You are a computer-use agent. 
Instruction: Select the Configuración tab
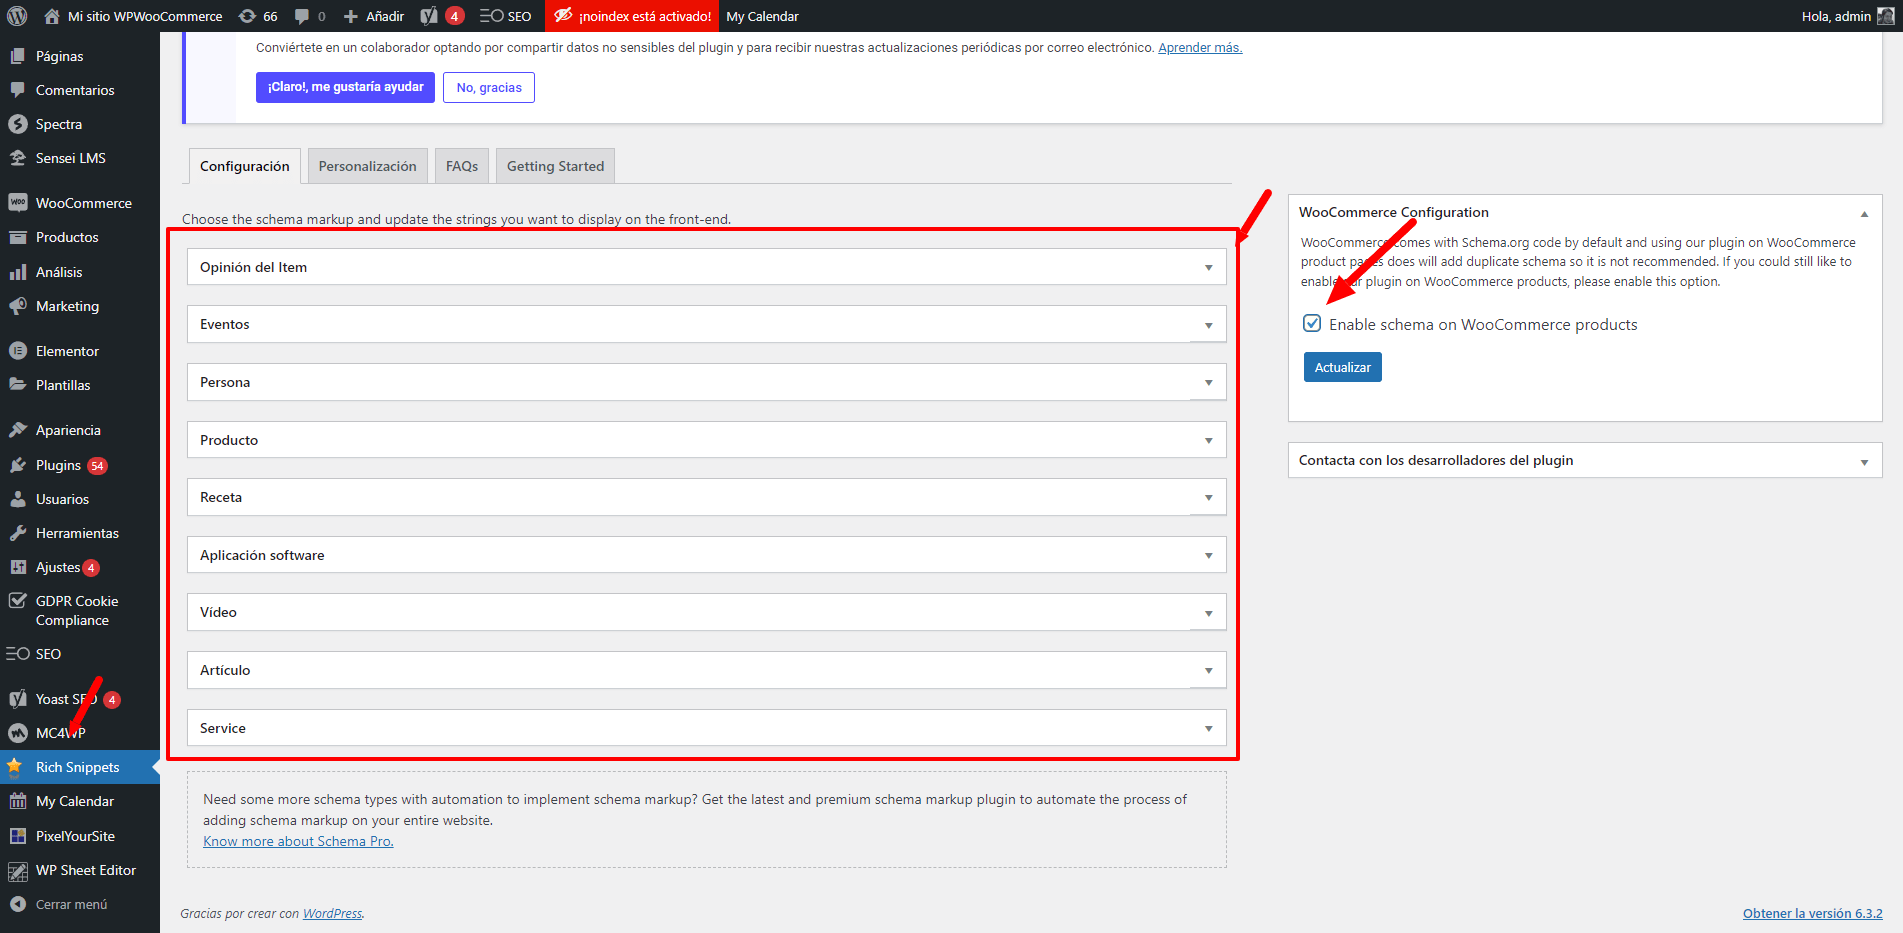pos(245,166)
